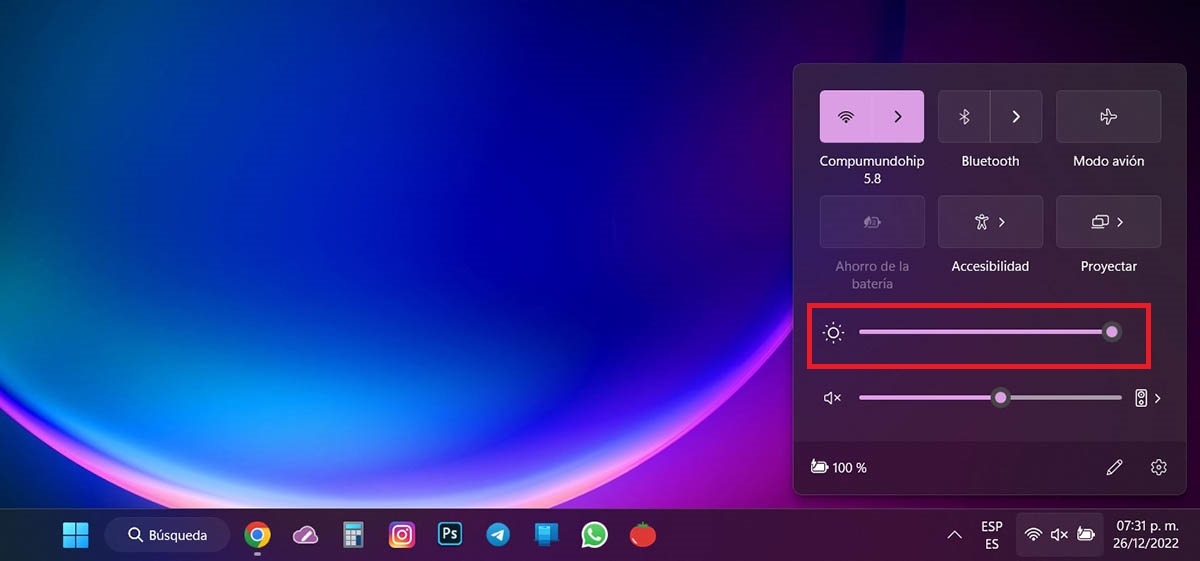The height and width of the screenshot is (561, 1200).
Task: Expand Bluetooth devices chevron
Action: click(x=1016, y=116)
